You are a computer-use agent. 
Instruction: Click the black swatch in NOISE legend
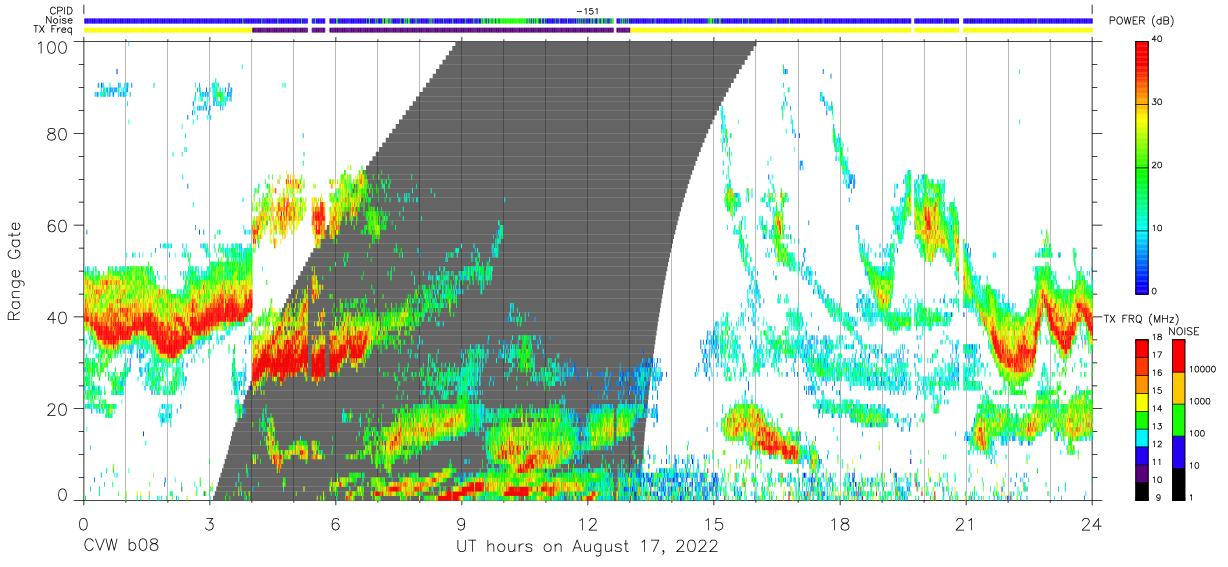1178,483
